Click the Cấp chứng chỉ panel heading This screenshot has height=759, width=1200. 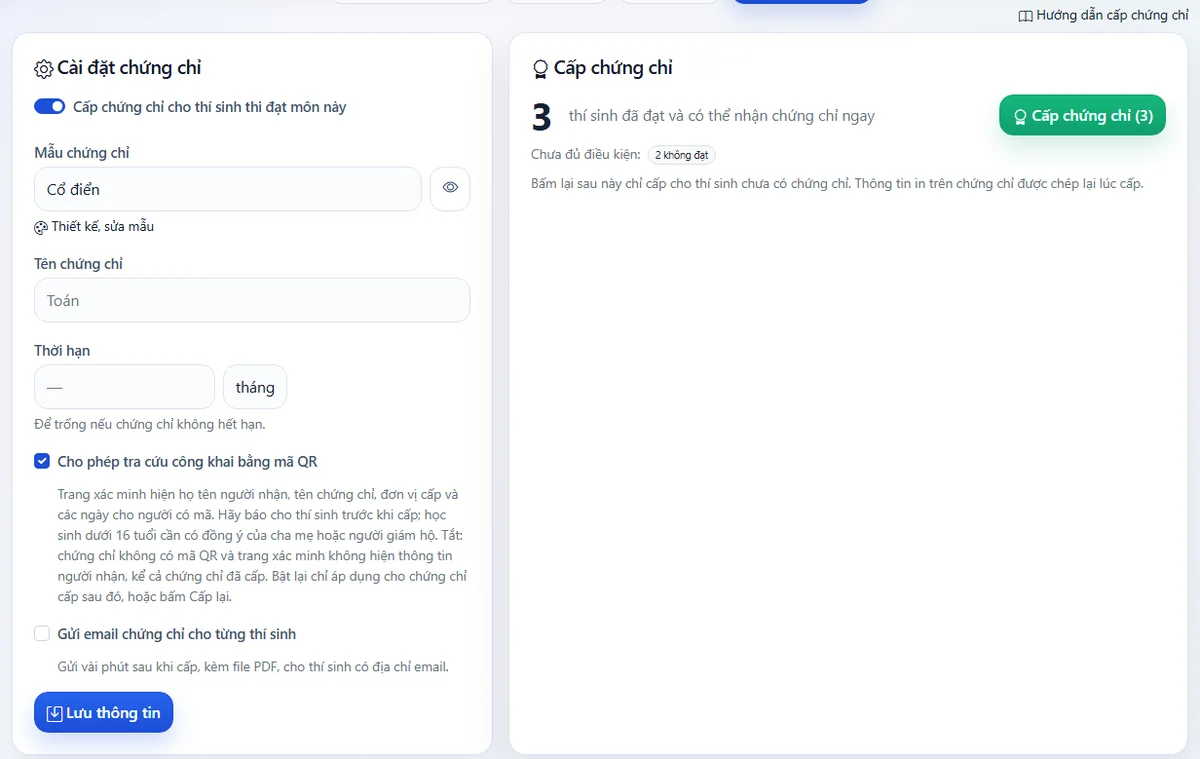pyautogui.click(x=602, y=68)
